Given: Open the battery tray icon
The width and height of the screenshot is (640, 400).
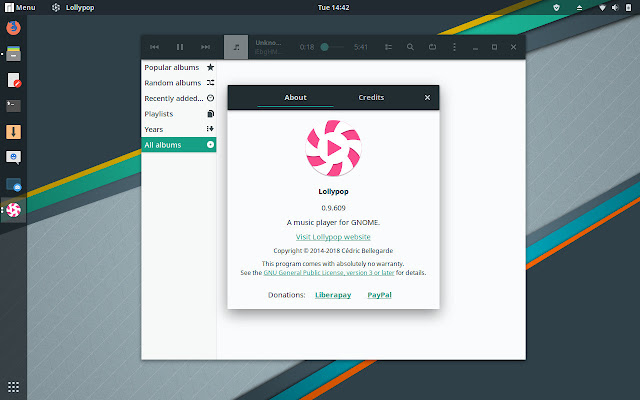Looking at the screenshot, I should 628,7.
